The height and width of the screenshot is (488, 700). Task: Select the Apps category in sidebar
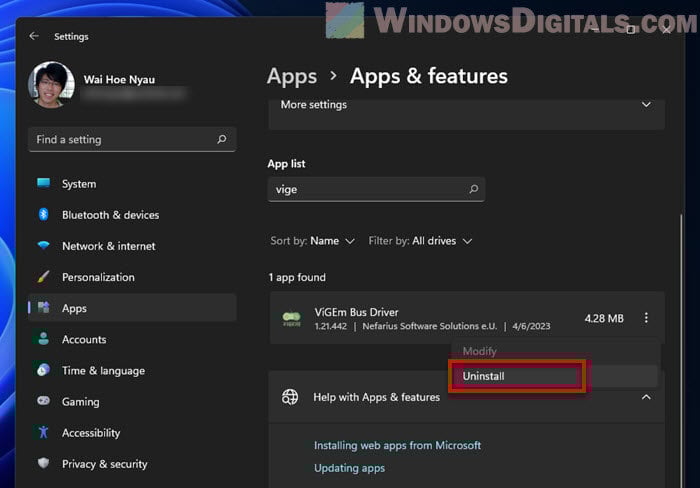132,308
